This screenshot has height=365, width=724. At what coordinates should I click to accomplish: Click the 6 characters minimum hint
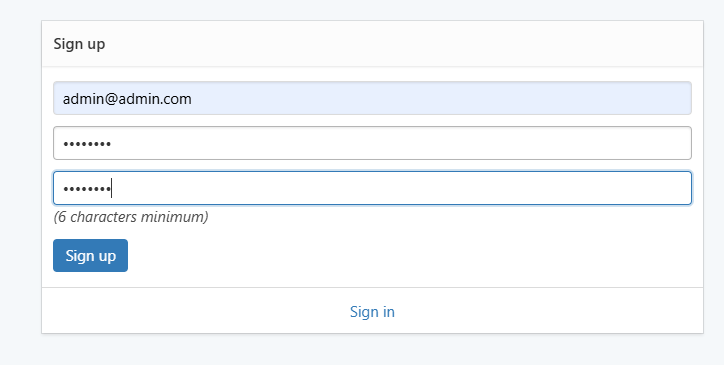pyautogui.click(x=131, y=217)
